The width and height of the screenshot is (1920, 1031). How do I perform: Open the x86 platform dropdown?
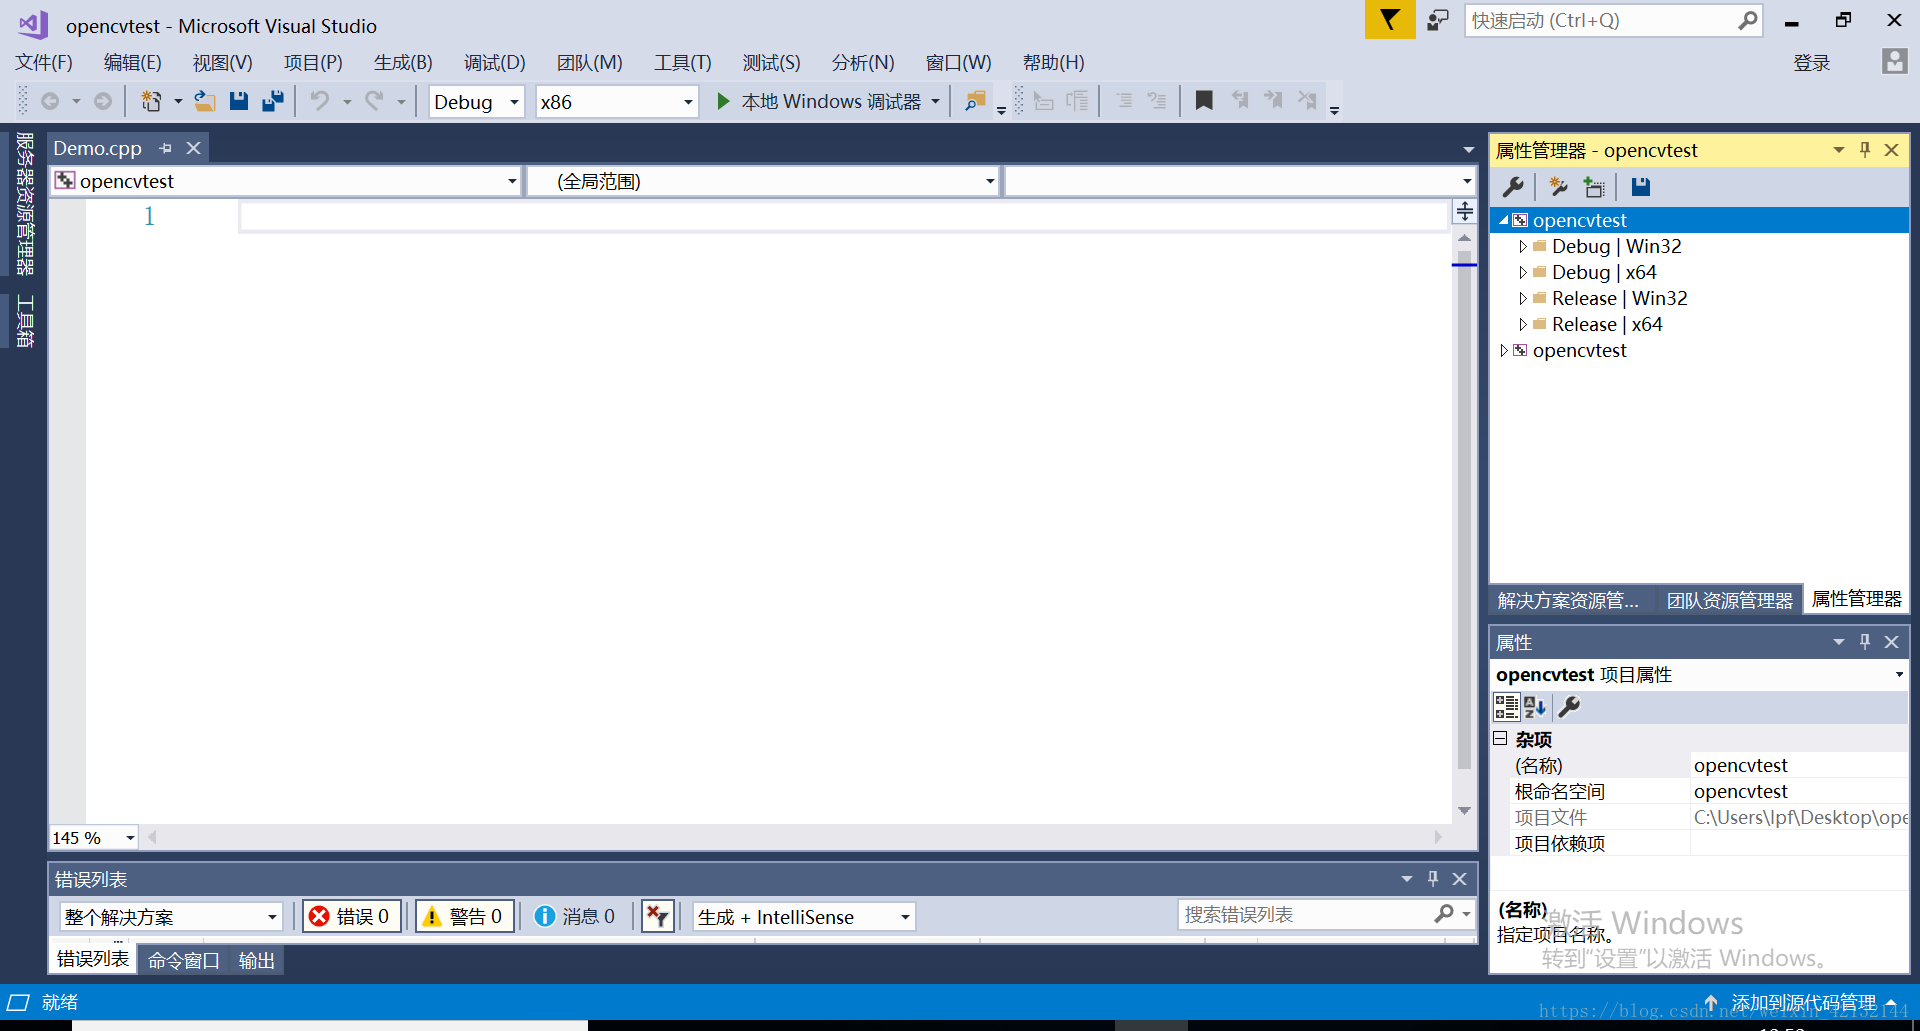616,101
